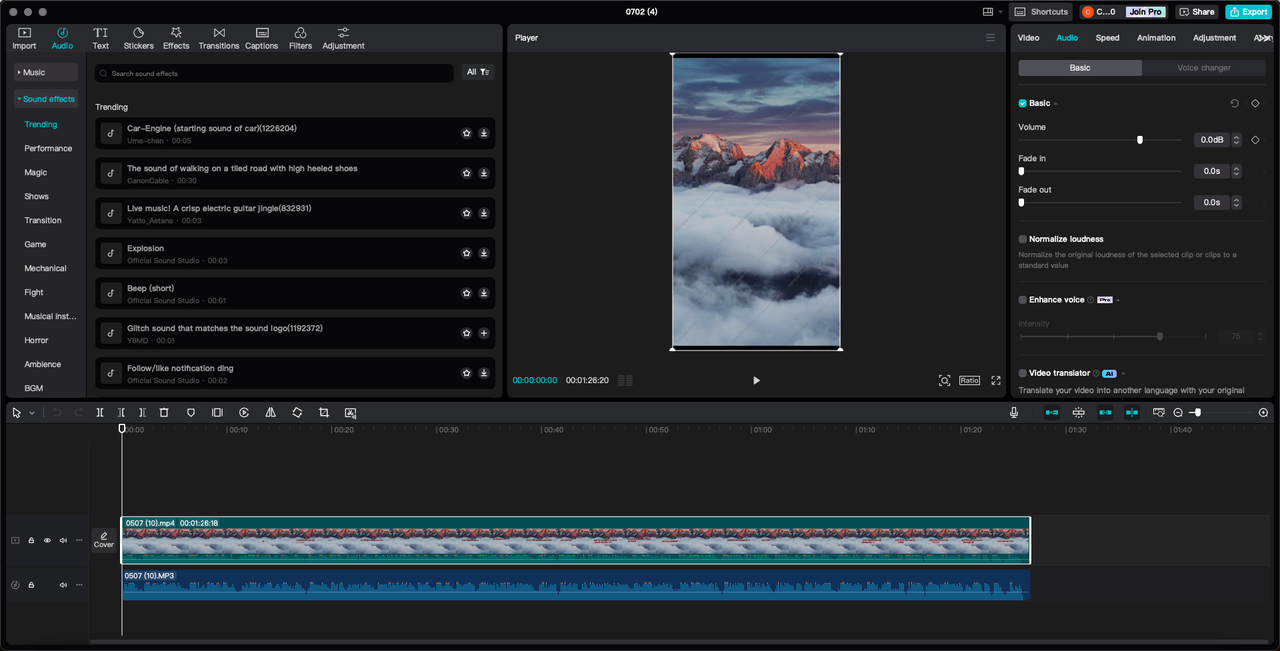This screenshot has width=1280, height=651.
Task: Click the preview axis icon
Action: pos(1132,412)
